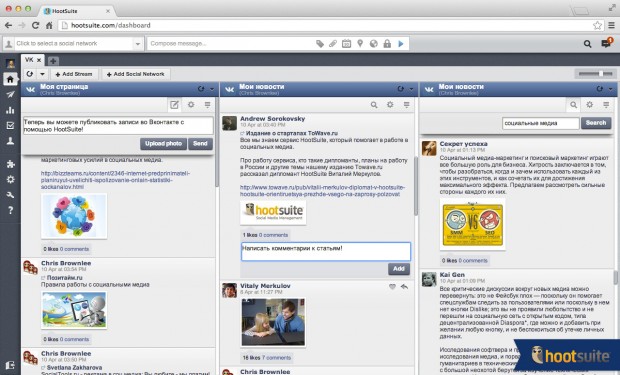Open Моя страница stream header dropdown arrow

tap(212, 89)
